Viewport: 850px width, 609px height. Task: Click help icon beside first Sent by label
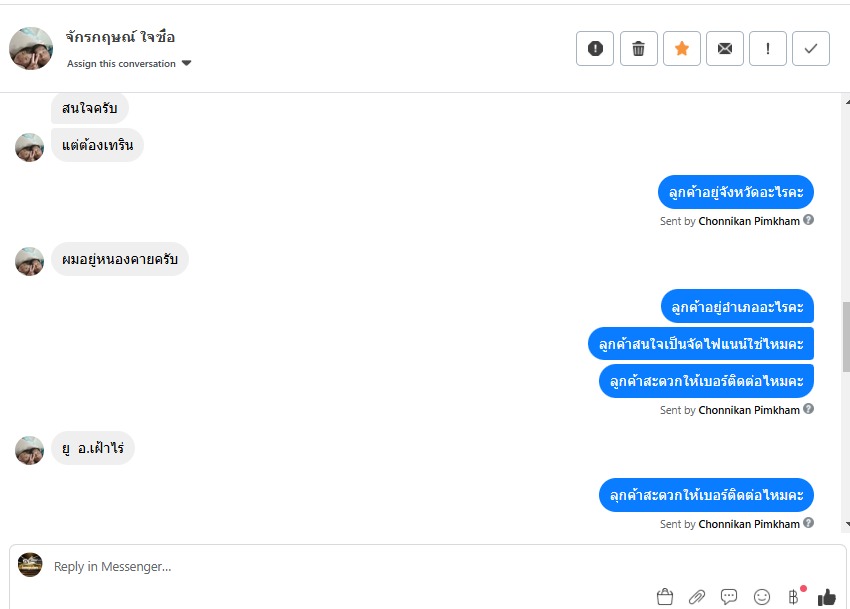coord(809,220)
